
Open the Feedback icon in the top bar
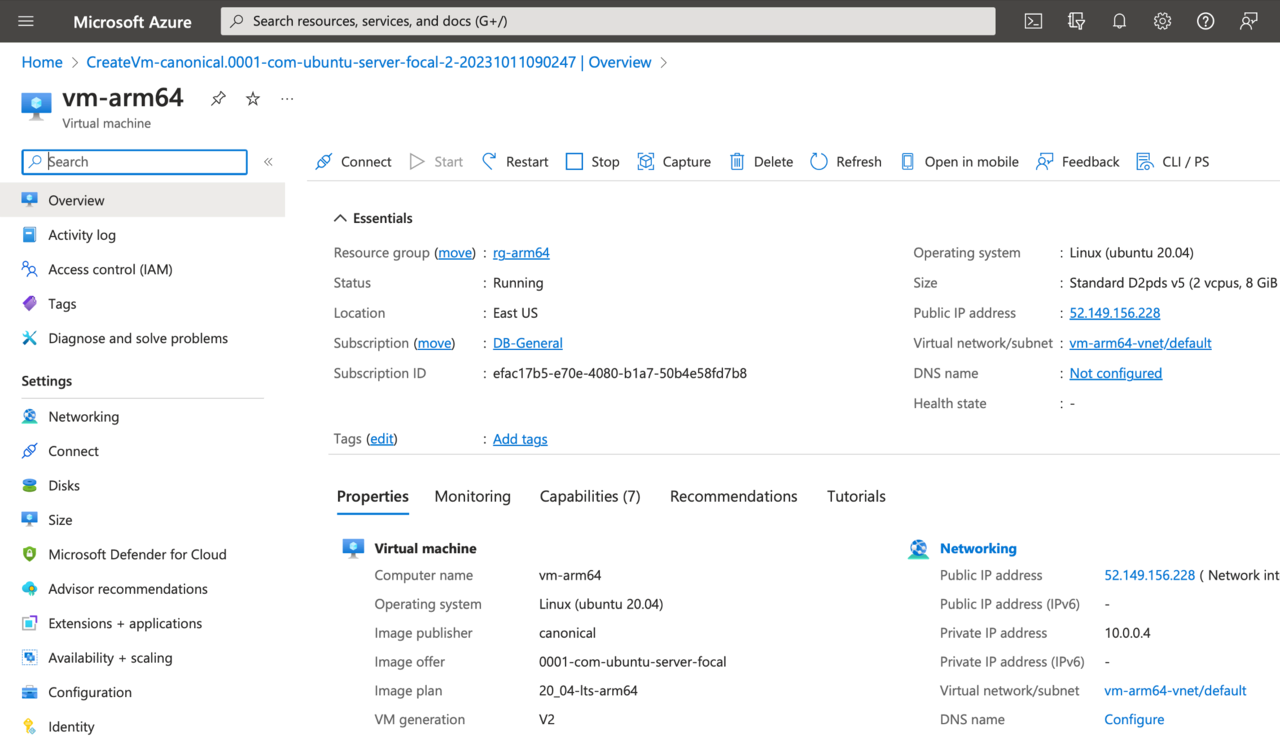coord(1248,21)
